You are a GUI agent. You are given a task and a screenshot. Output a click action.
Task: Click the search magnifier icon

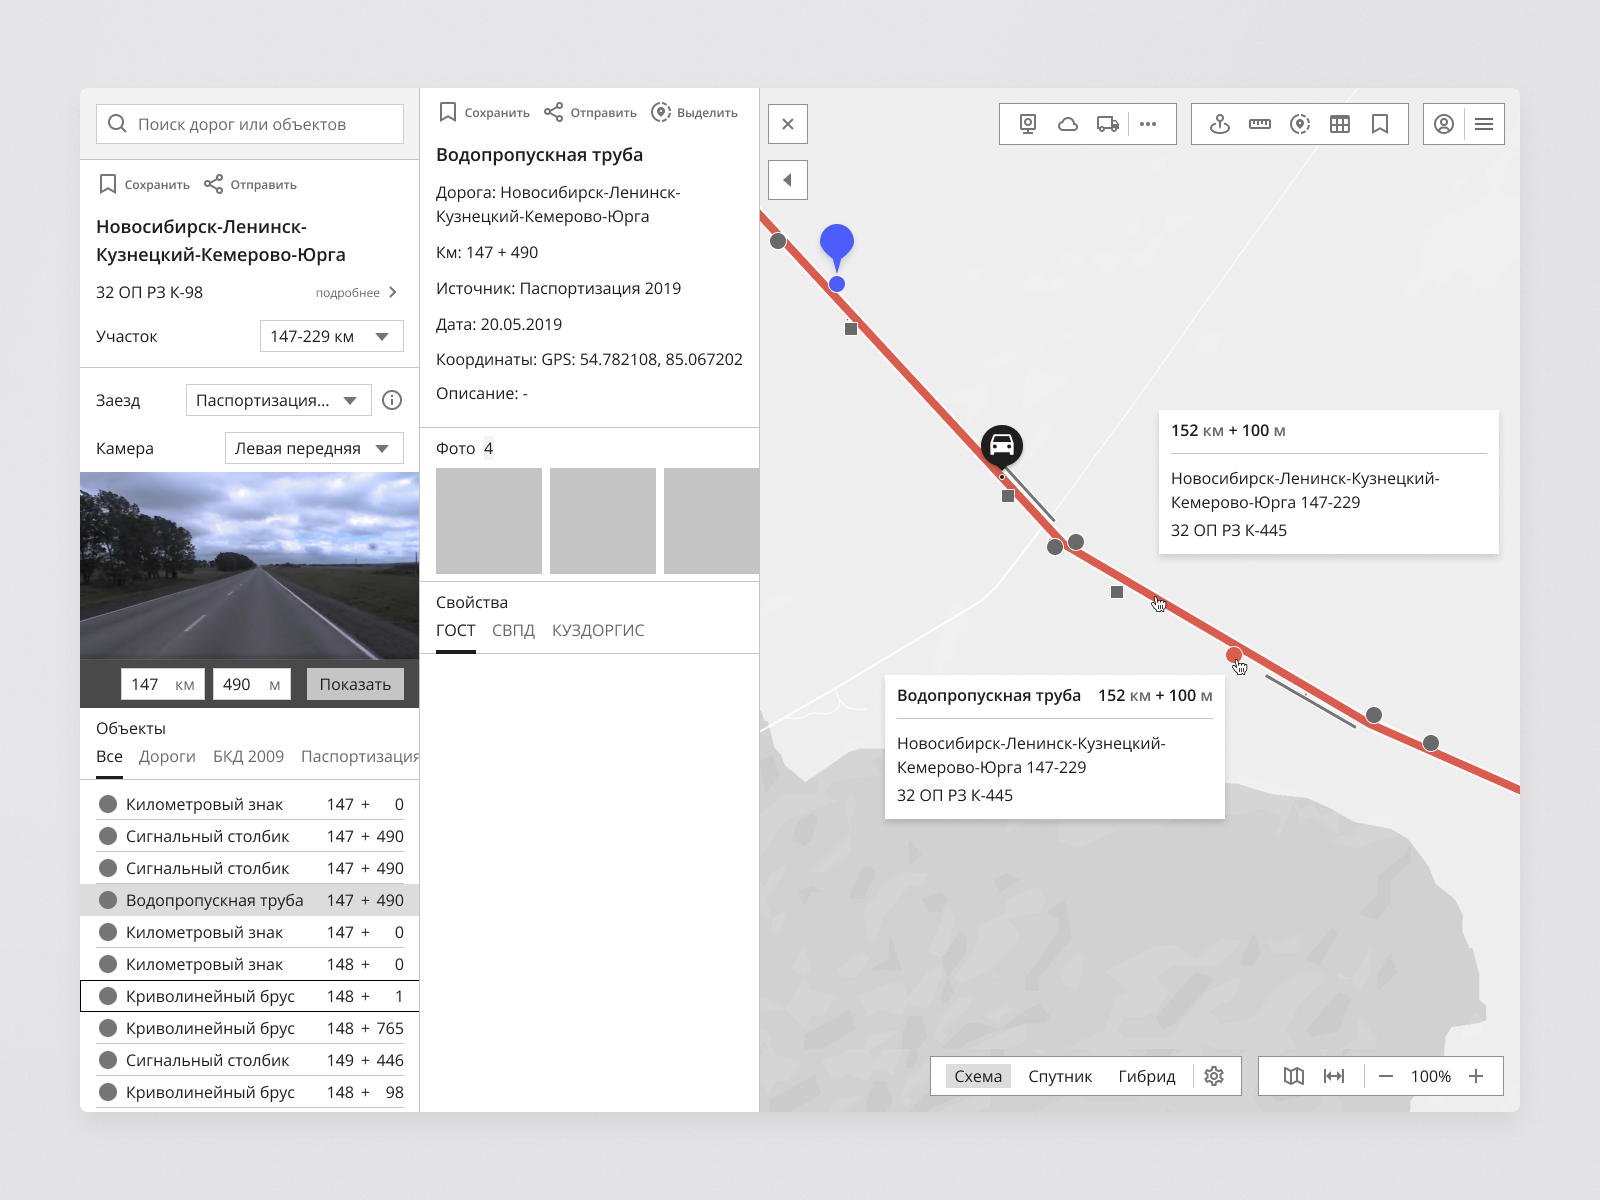(117, 123)
